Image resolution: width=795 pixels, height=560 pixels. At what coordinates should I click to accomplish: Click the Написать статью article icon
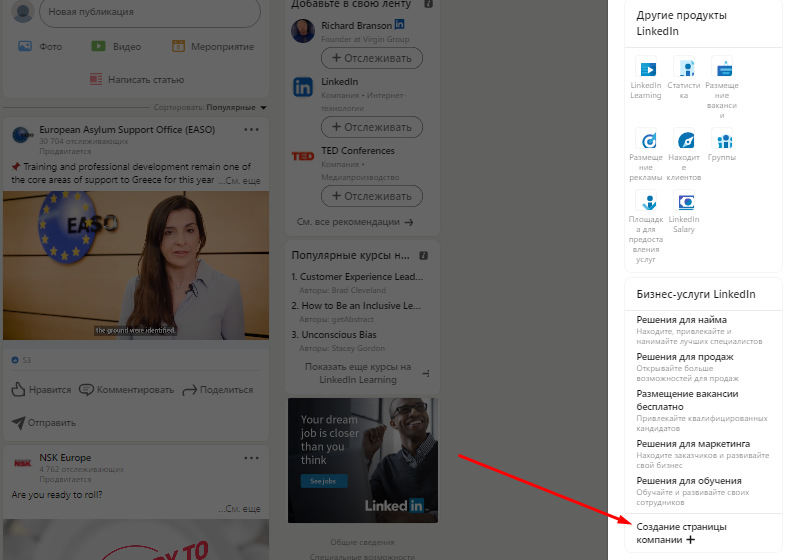(96, 80)
